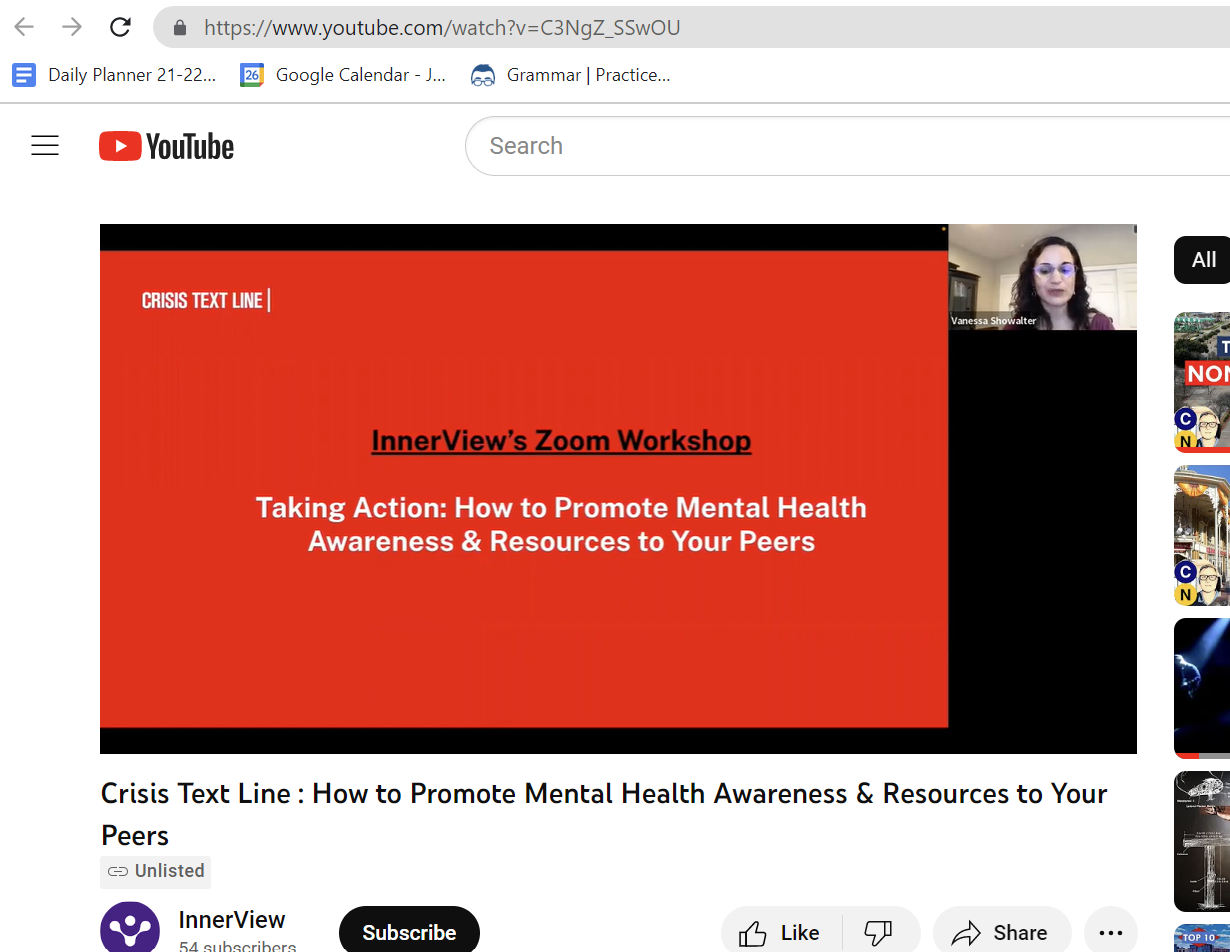Click the padlock site security icon

[180, 28]
